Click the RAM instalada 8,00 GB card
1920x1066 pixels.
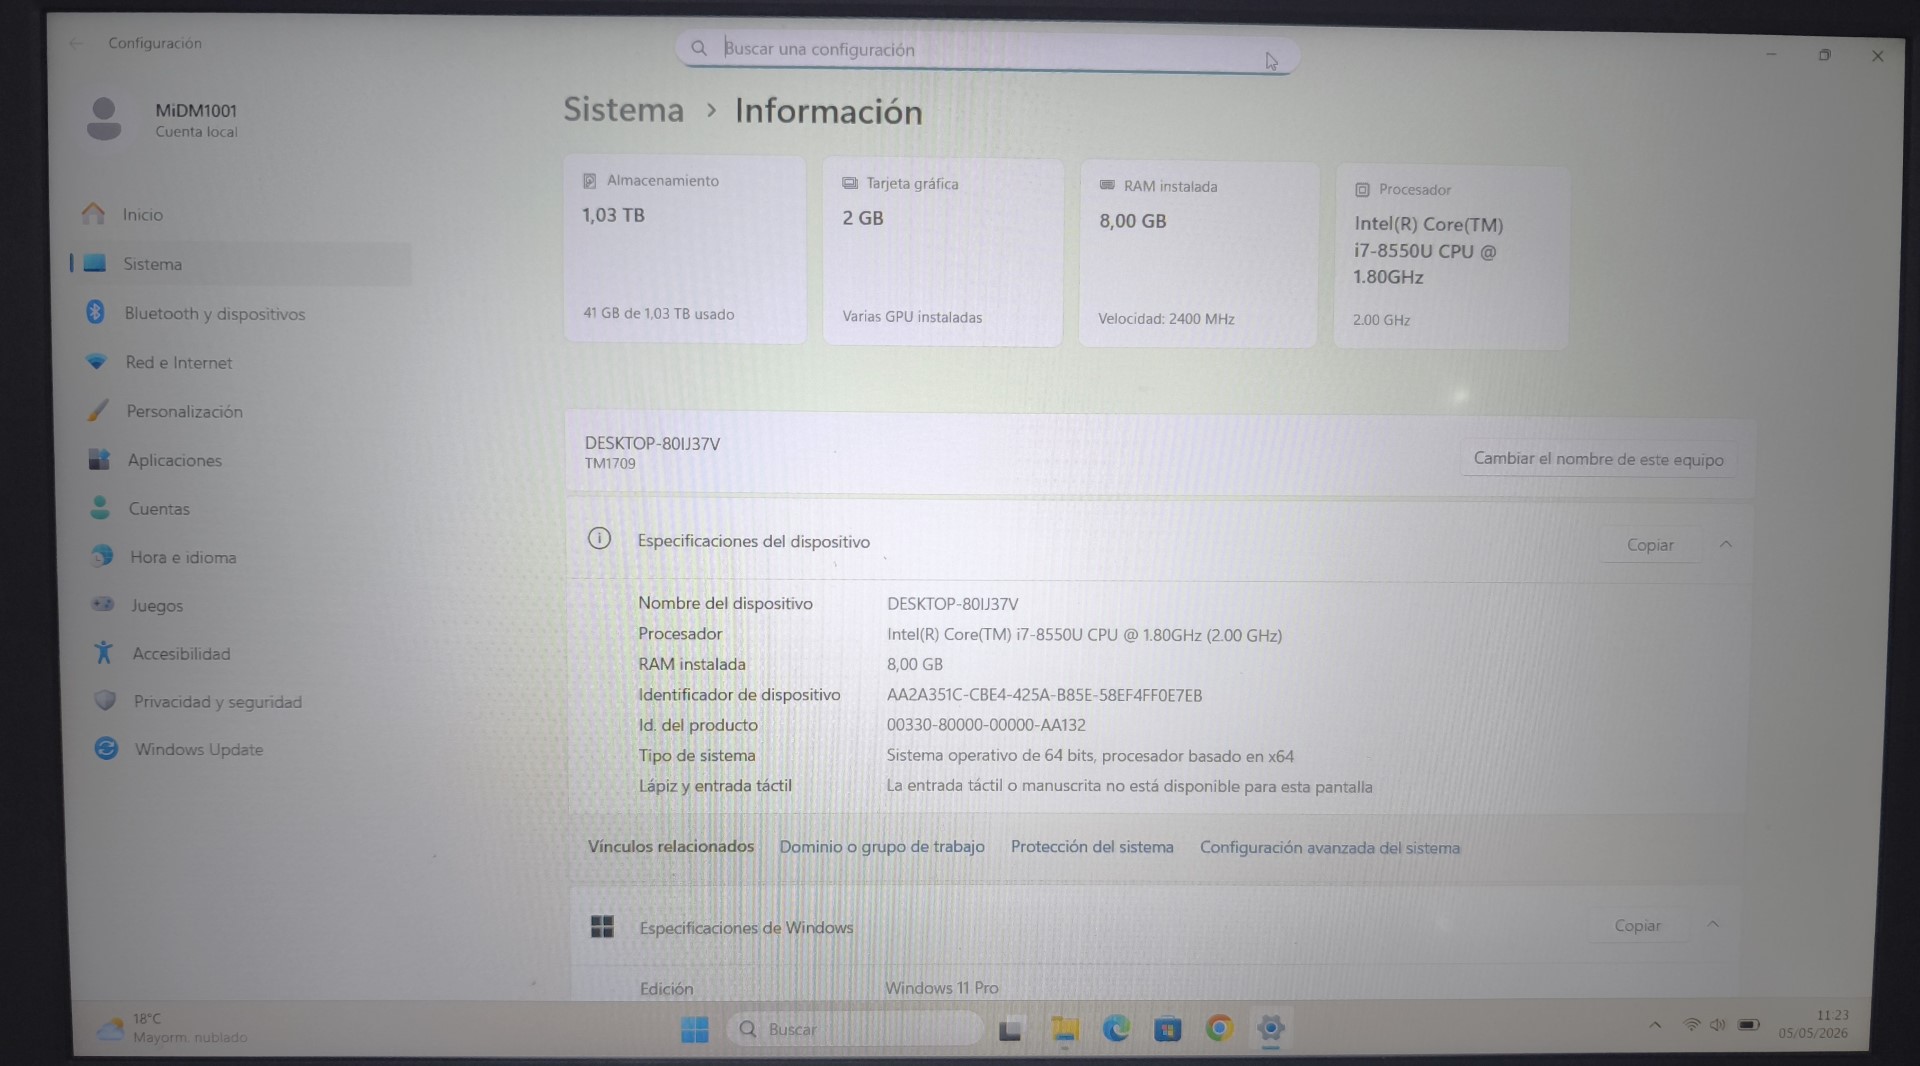point(1197,254)
